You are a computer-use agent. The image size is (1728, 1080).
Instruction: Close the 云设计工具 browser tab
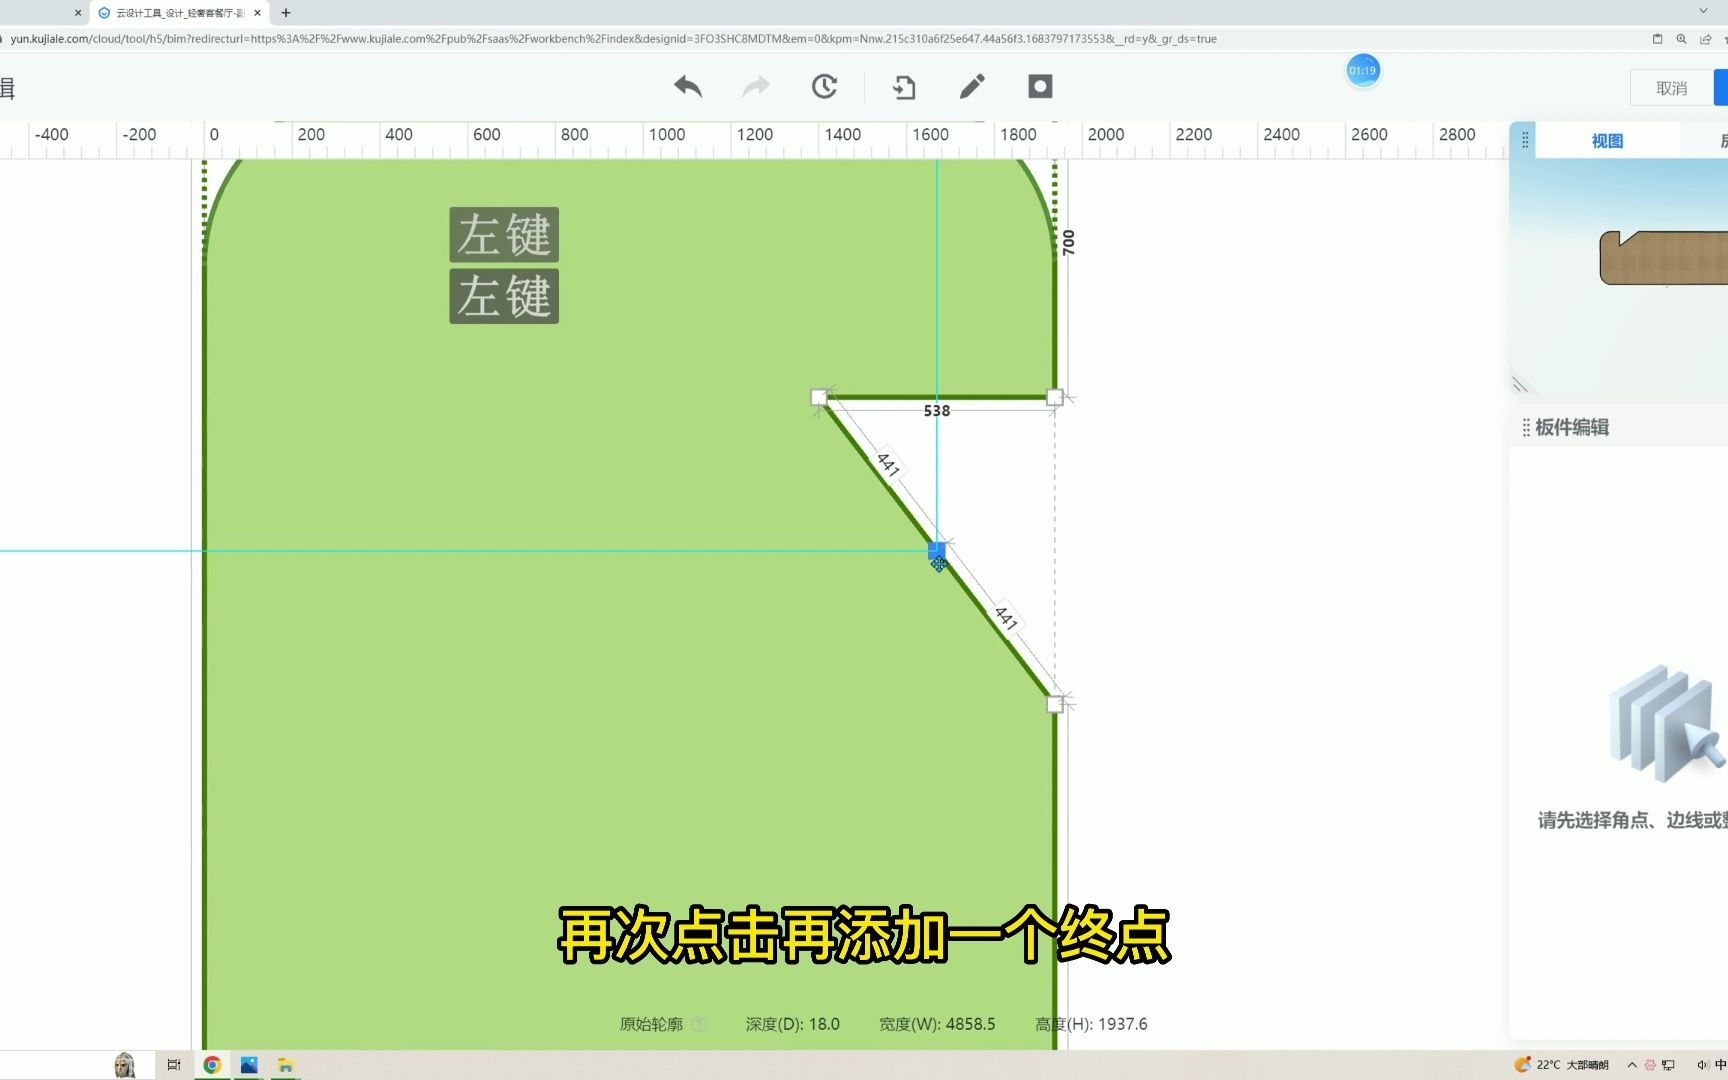tap(257, 13)
